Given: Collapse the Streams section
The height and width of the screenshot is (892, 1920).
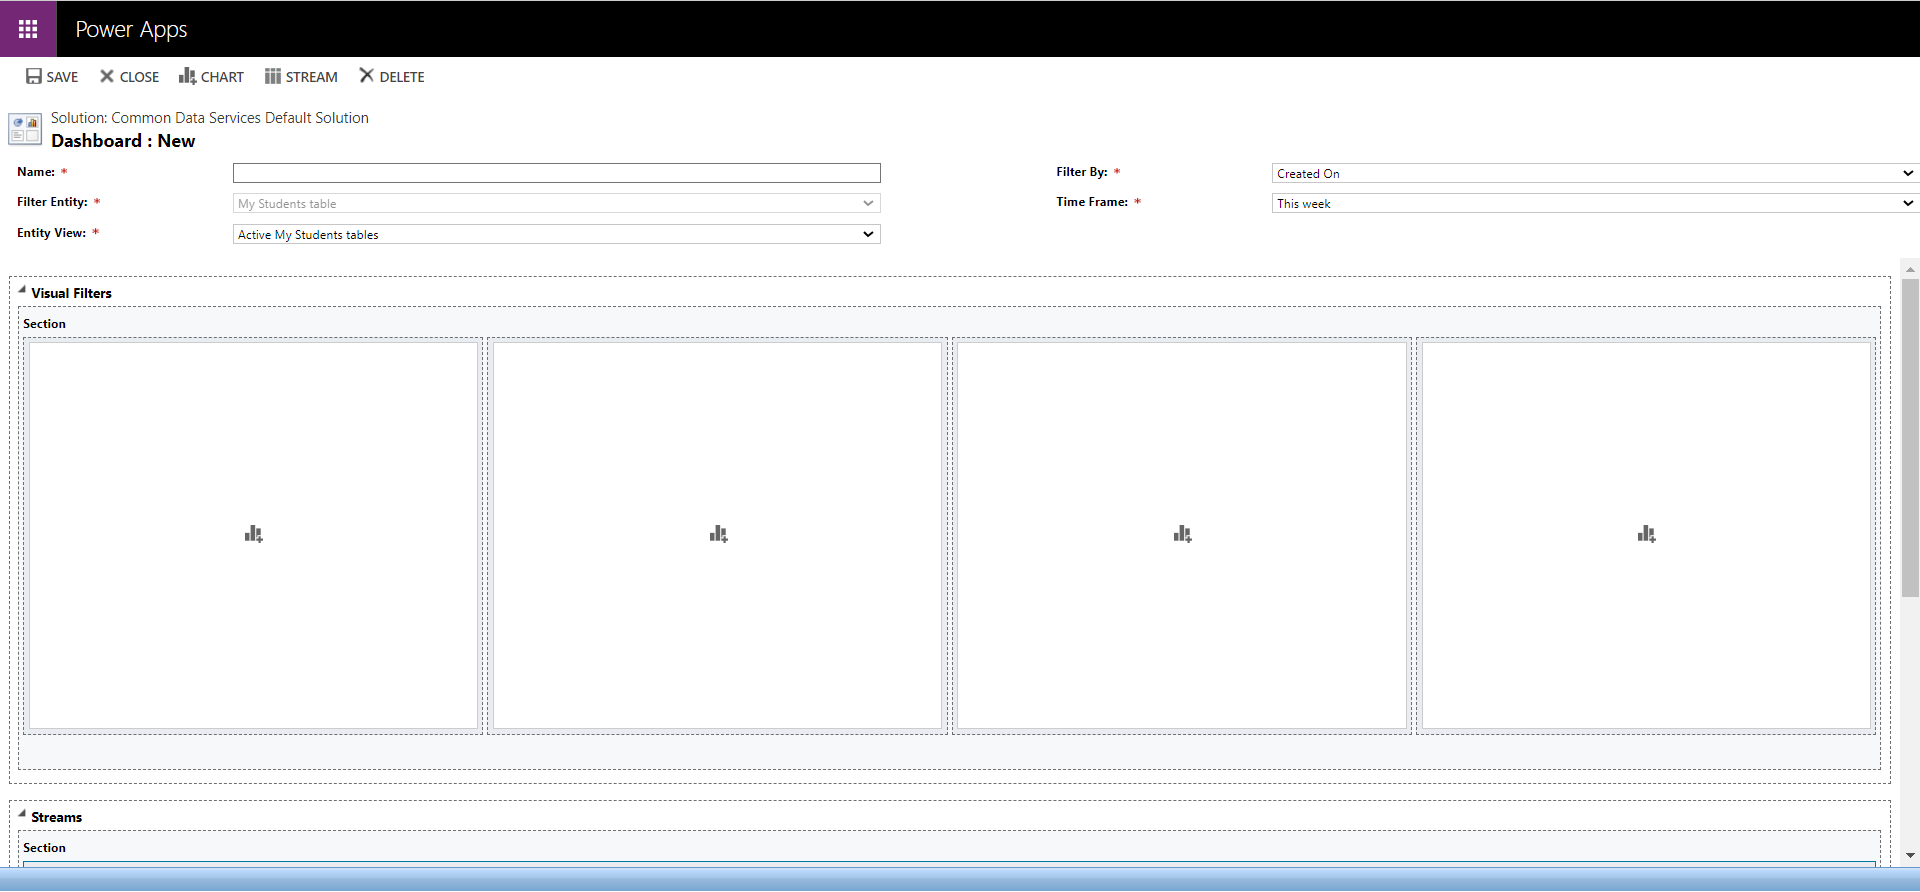Looking at the screenshot, I should pyautogui.click(x=22, y=815).
